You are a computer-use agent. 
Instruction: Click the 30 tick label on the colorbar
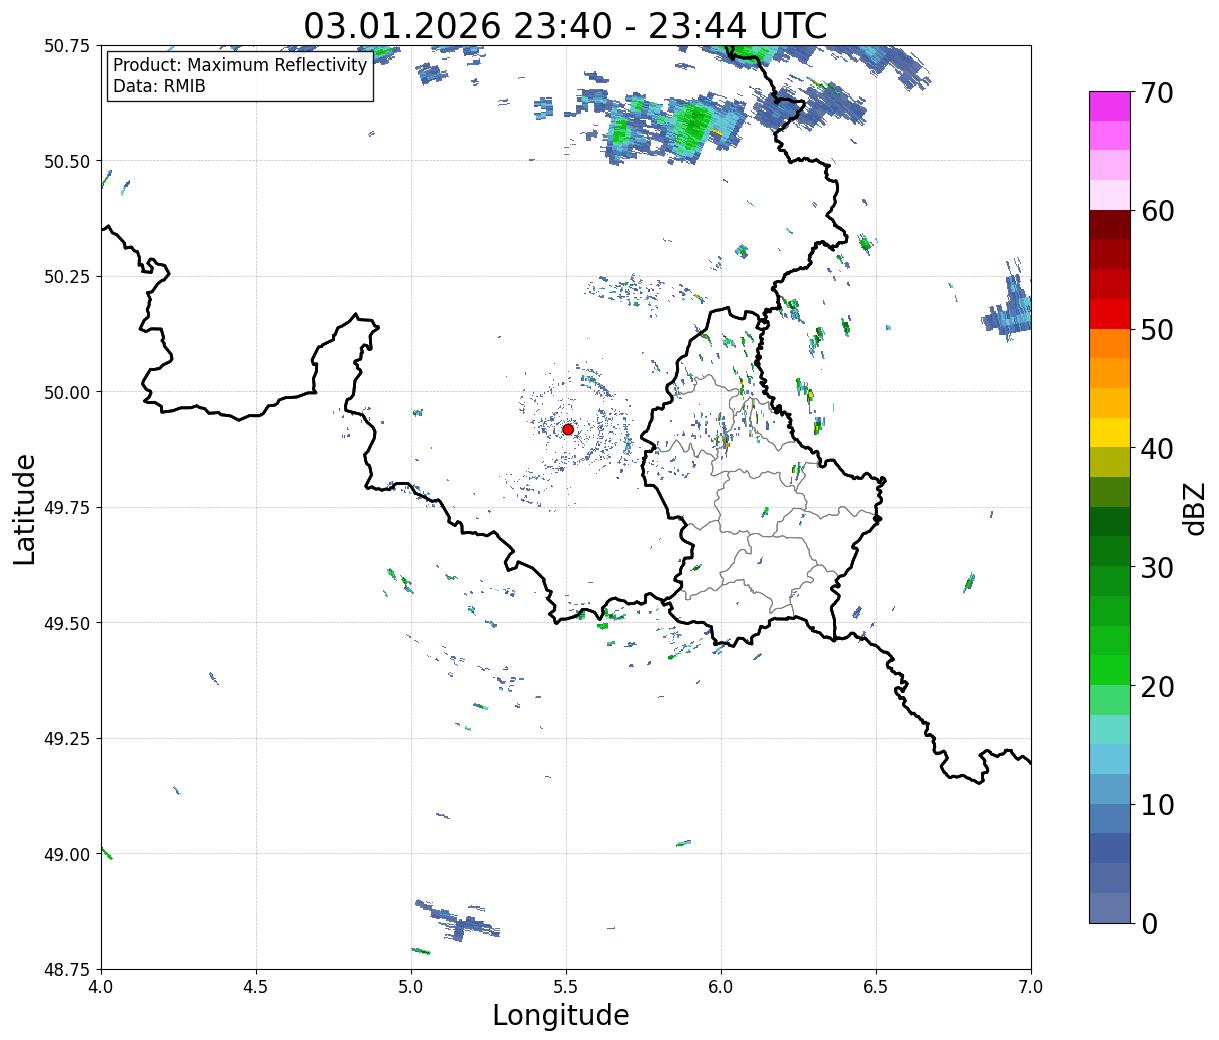pyautogui.click(x=1156, y=568)
